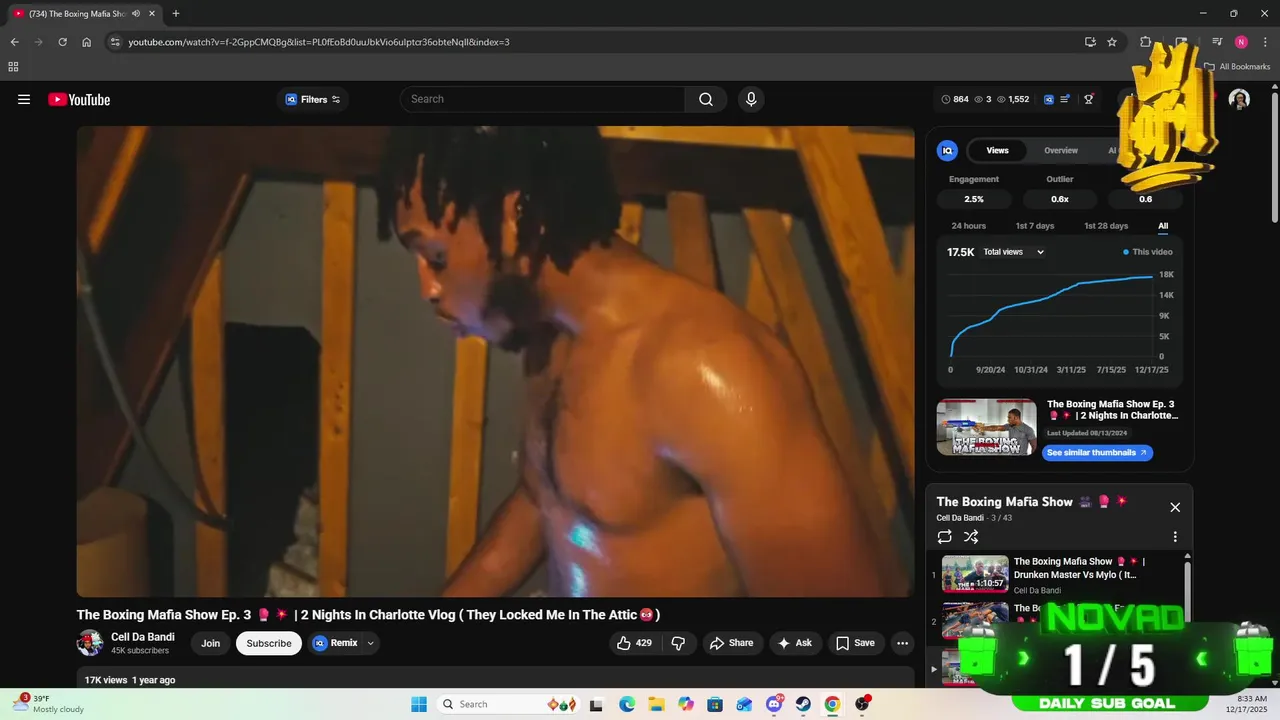Expand the description at 17K views
Screen dimensions: 1280x720
495,680
